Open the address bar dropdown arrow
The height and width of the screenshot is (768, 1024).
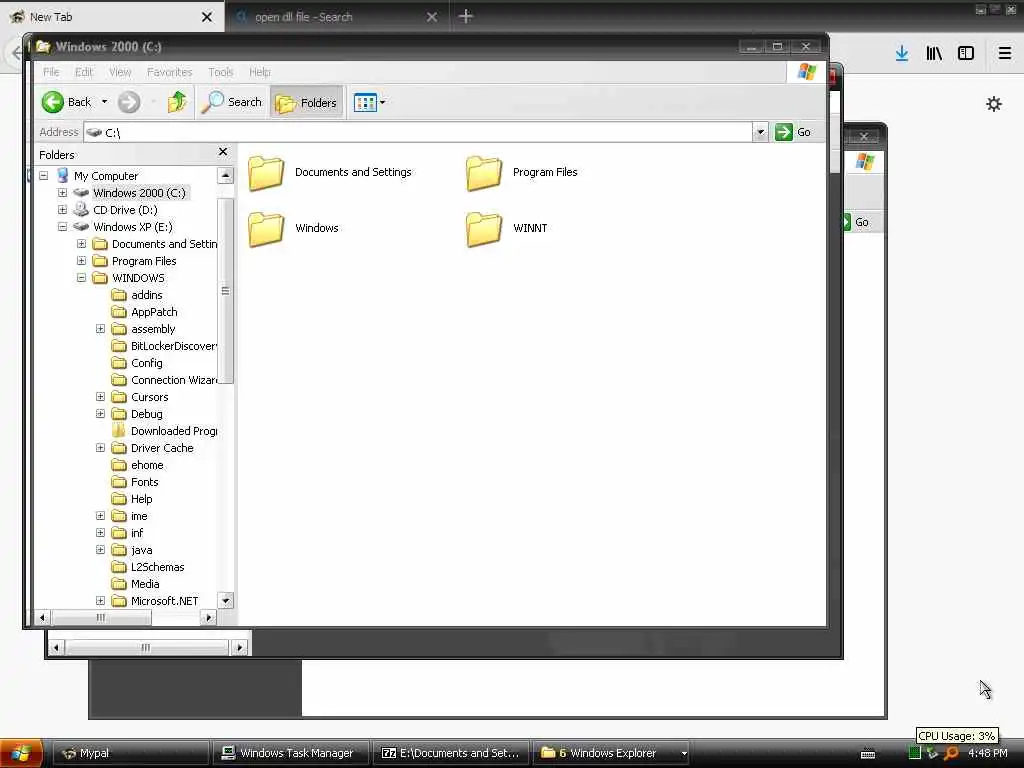coord(760,132)
